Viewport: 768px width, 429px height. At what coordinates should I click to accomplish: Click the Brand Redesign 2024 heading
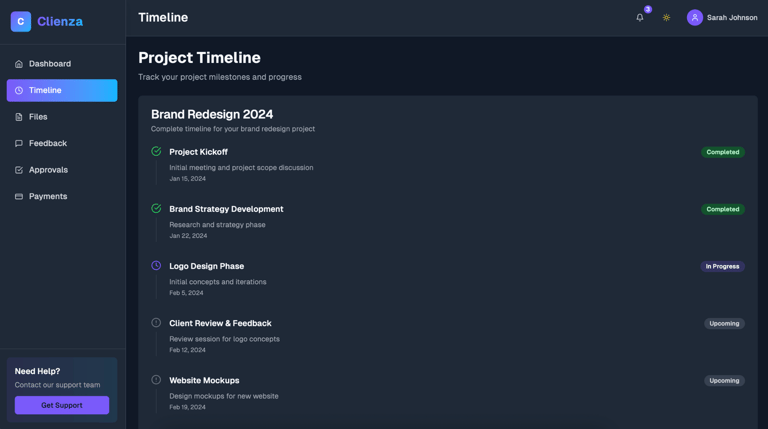click(212, 114)
